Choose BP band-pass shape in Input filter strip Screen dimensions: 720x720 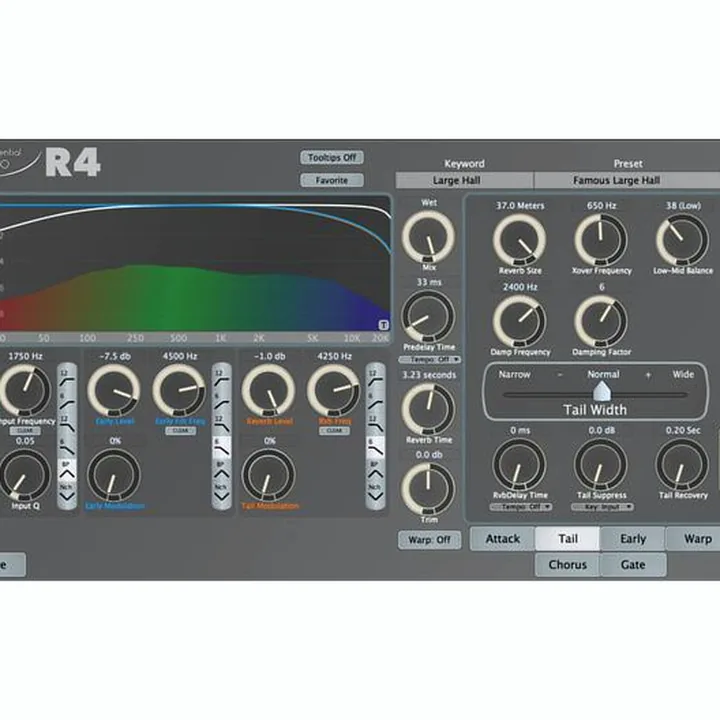[67, 470]
